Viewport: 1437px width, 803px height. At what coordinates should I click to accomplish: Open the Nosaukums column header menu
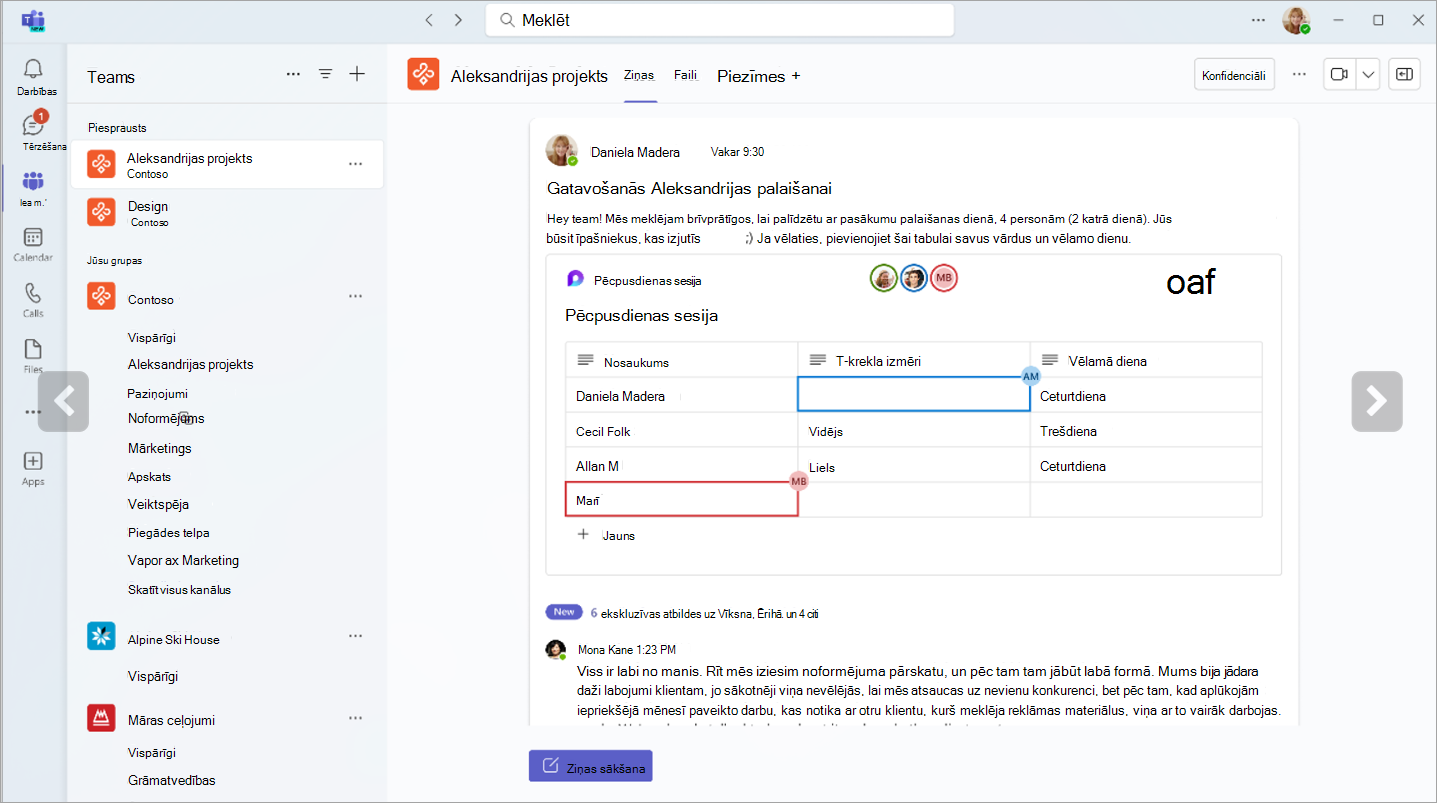(585, 360)
